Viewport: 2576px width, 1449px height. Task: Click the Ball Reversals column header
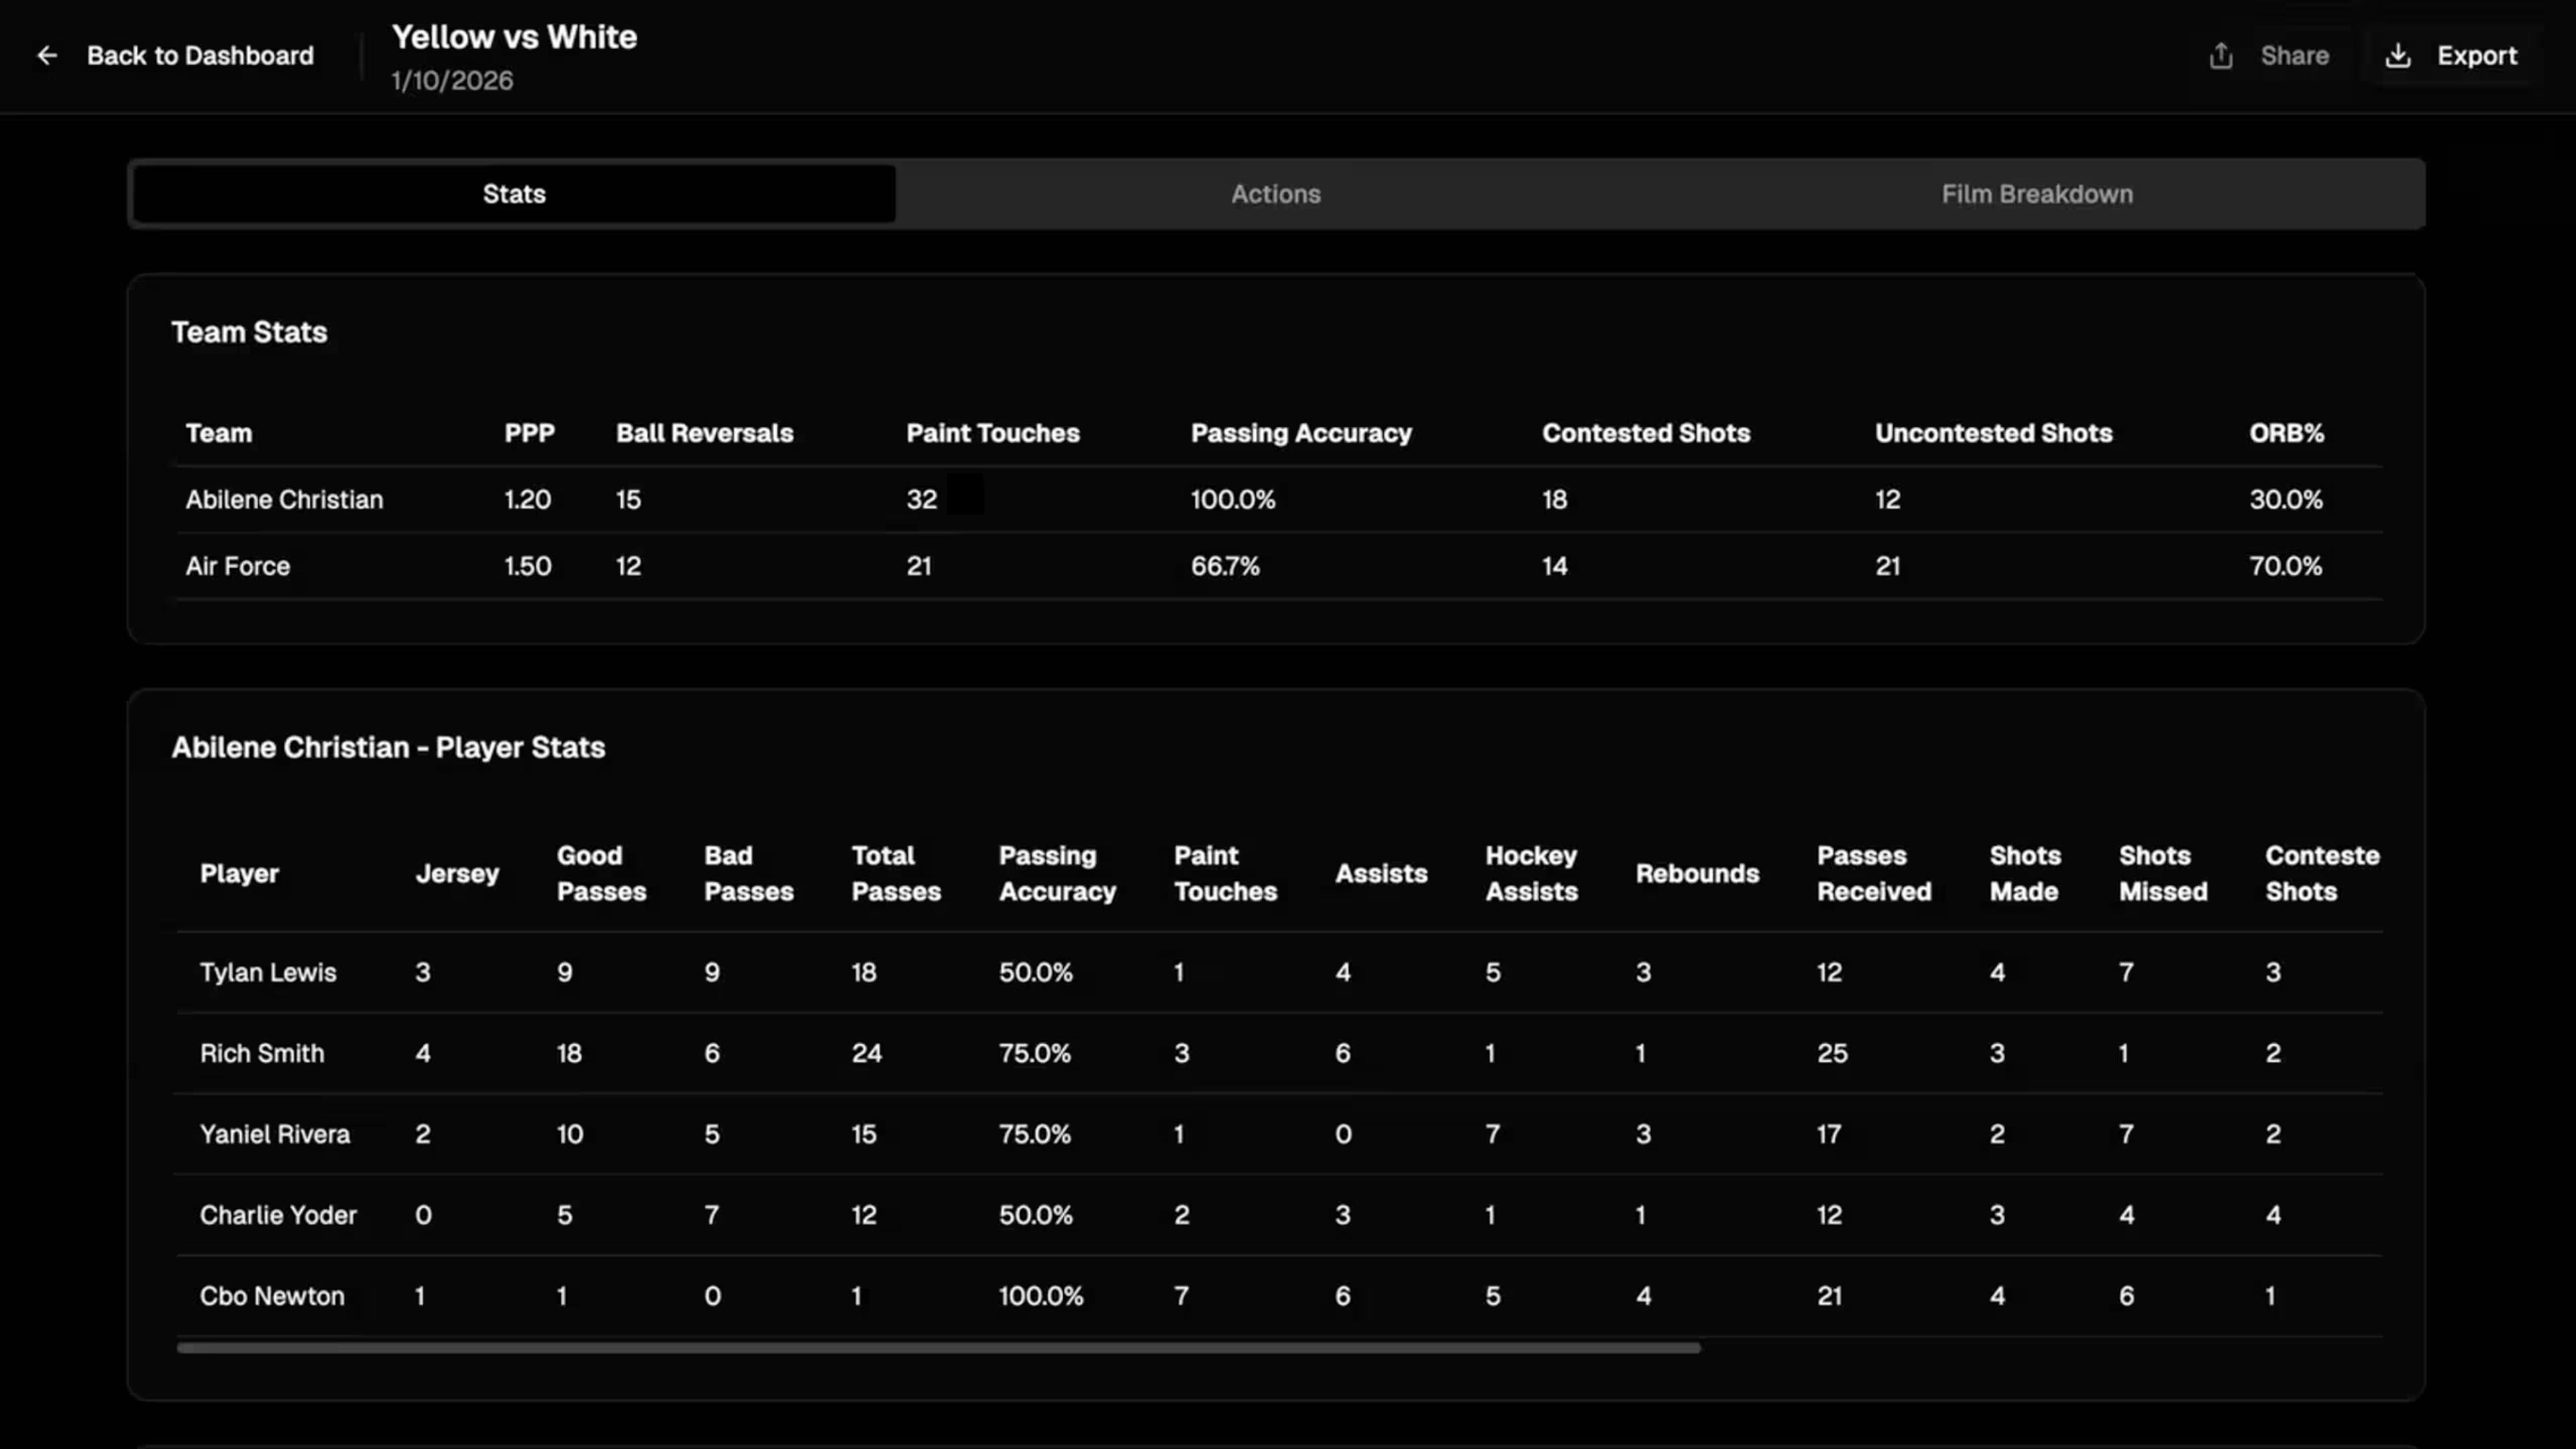(704, 433)
